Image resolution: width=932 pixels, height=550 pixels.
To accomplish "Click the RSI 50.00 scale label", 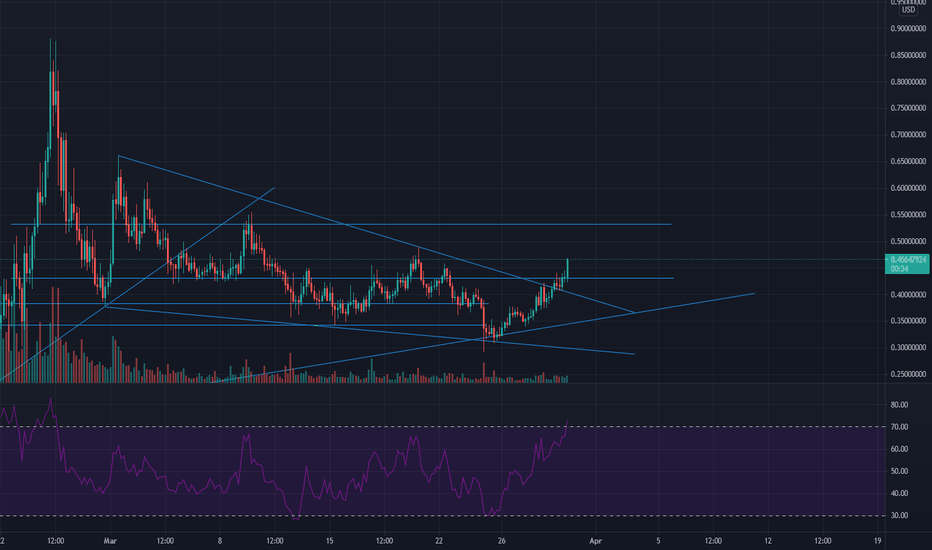I will (899, 471).
